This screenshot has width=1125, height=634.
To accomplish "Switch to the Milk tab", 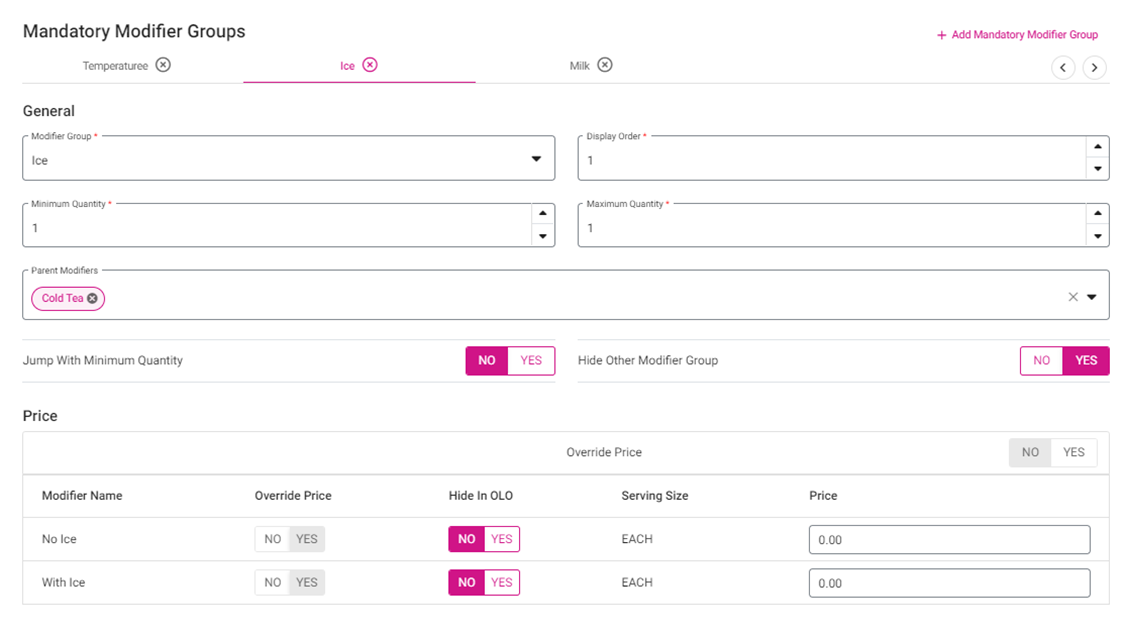I will pyautogui.click(x=580, y=66).
